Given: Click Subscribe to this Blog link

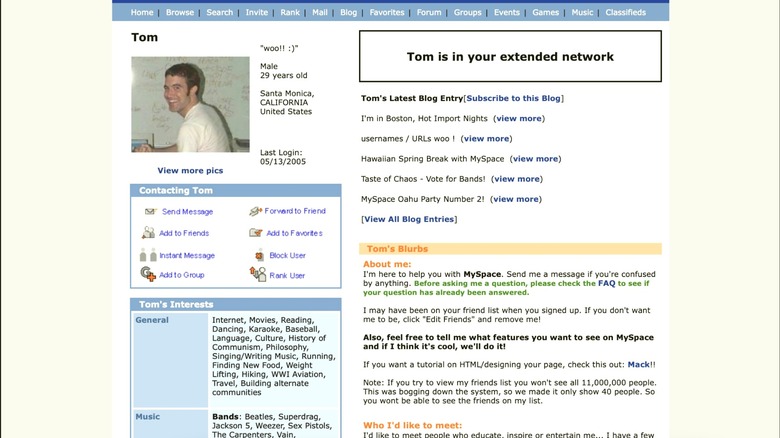Looking at the screenshot, I should pos(513,98).
